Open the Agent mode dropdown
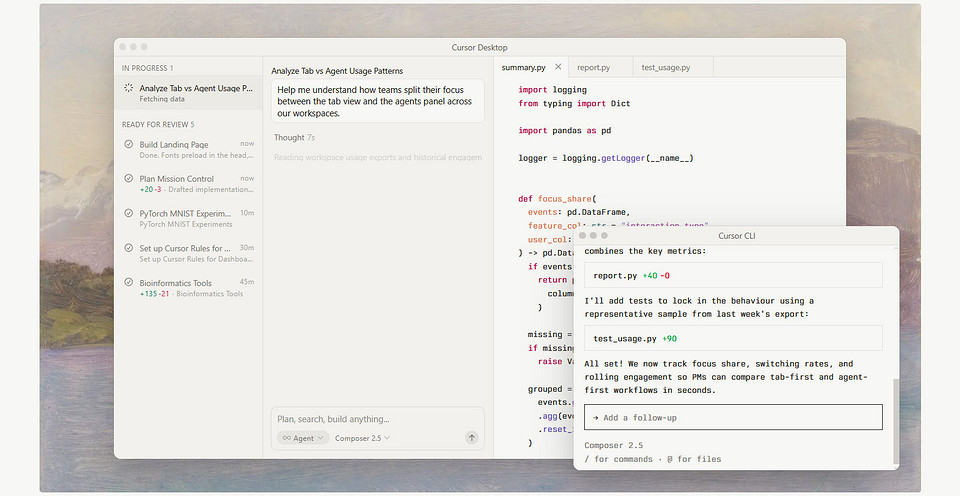Image resolution: width=960 pixels, height=496 pixels. point(303,438)
